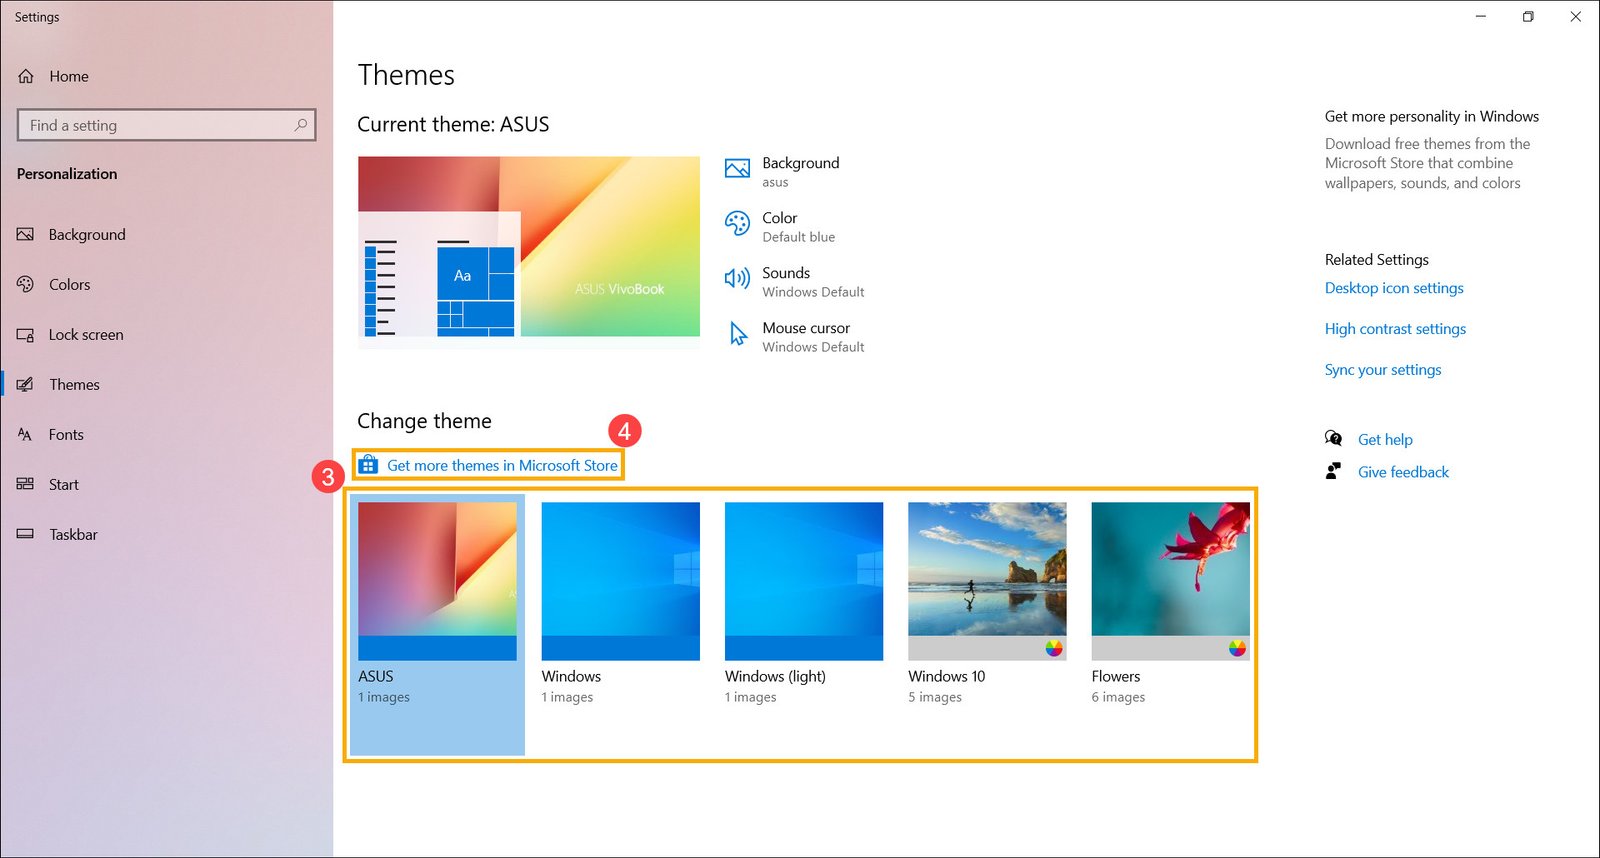This screenshot has height=858, width=1600.
Task: Restore down the Settings window
Action: point(1528,16)
